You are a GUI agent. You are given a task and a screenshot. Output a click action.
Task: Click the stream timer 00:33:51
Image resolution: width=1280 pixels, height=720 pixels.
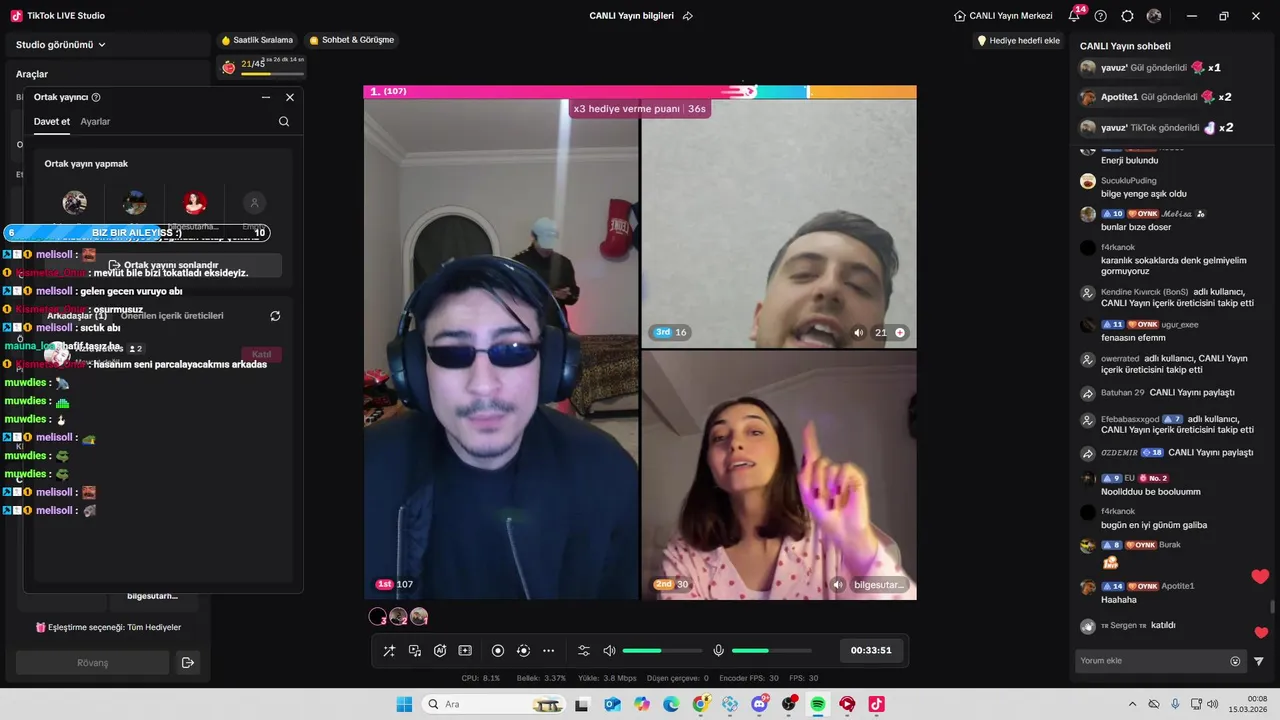(x=871, y=650)
